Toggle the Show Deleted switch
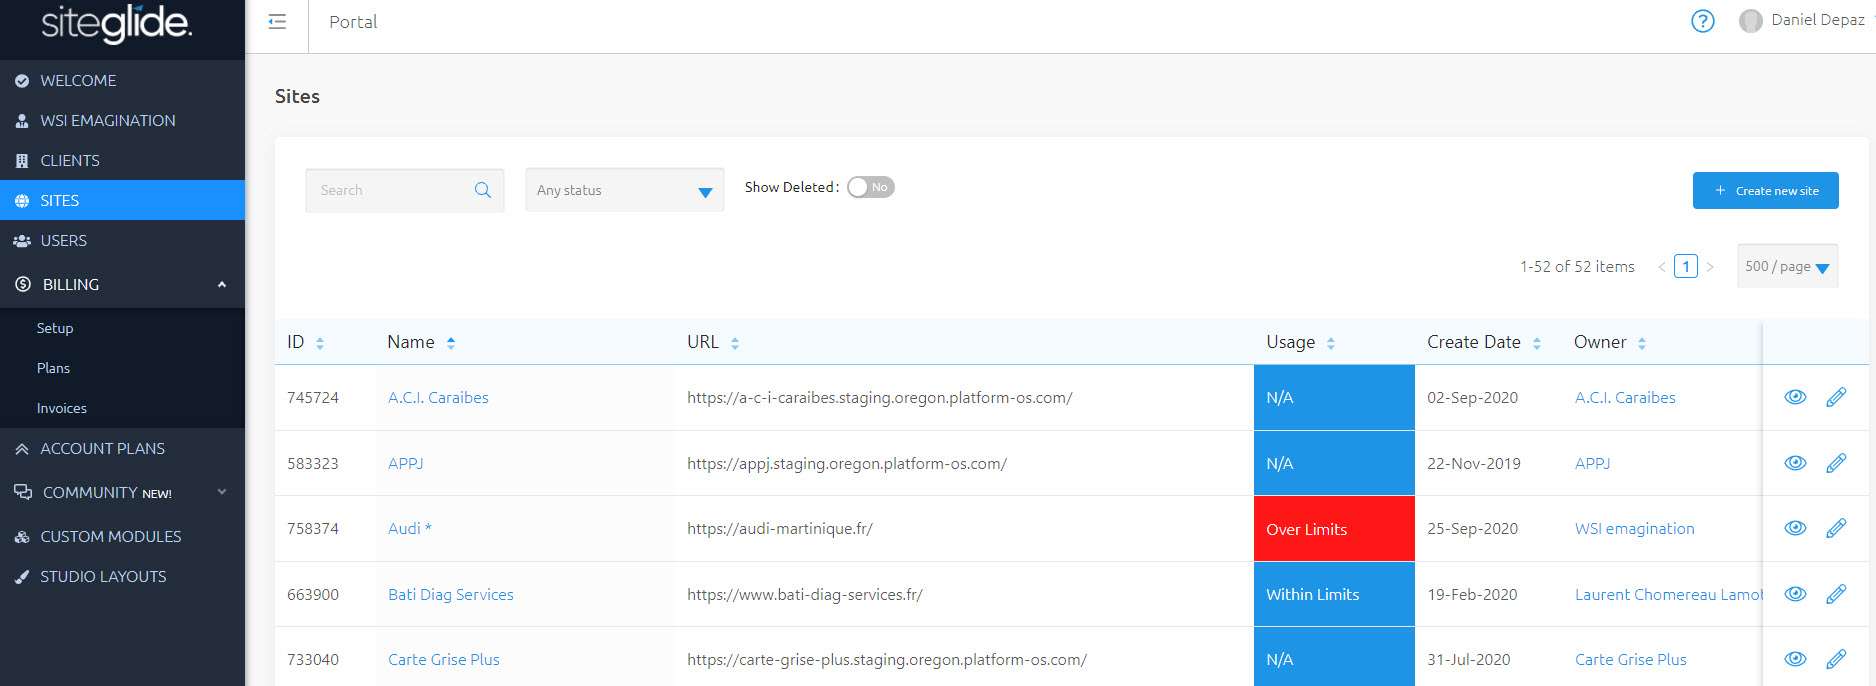 [x=870, y=187]
